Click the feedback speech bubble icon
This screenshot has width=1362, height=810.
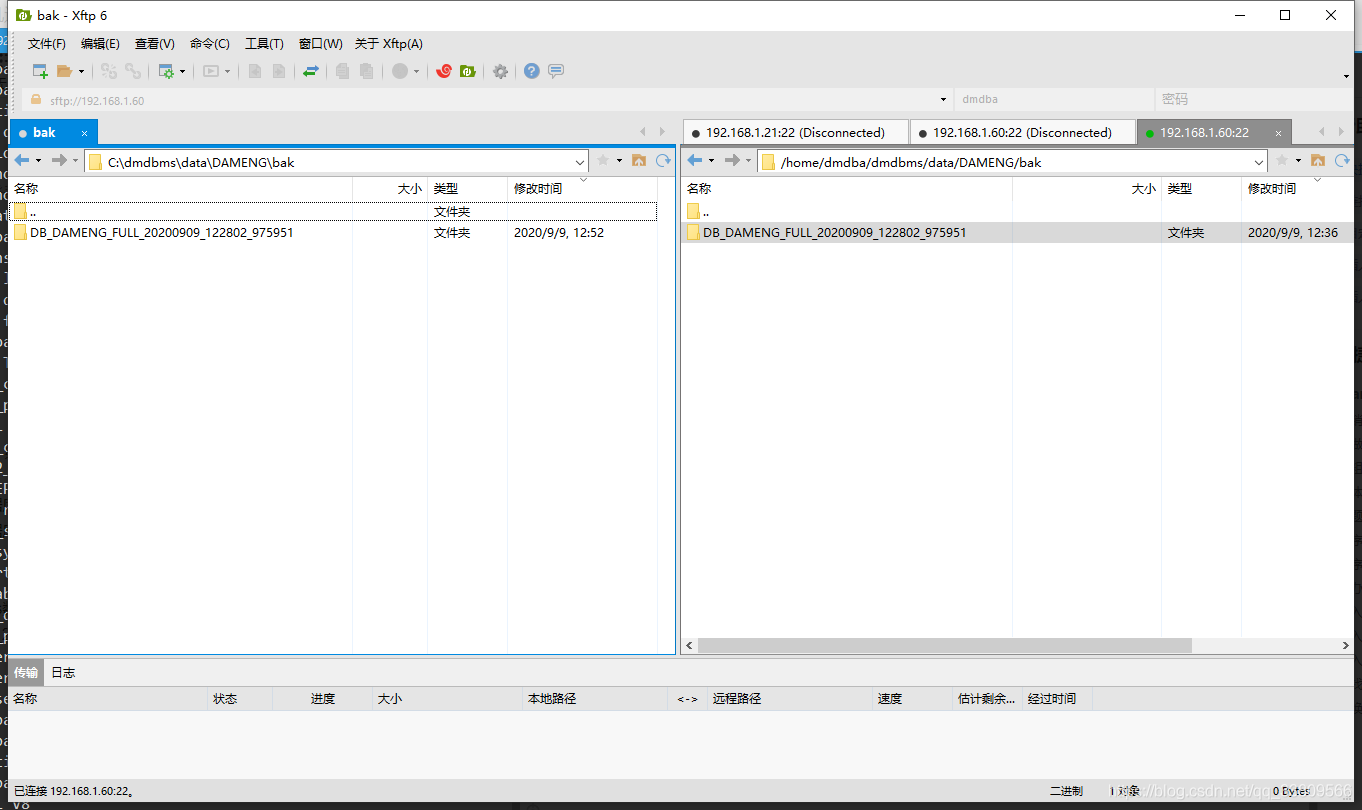click(x=556, y=71)
